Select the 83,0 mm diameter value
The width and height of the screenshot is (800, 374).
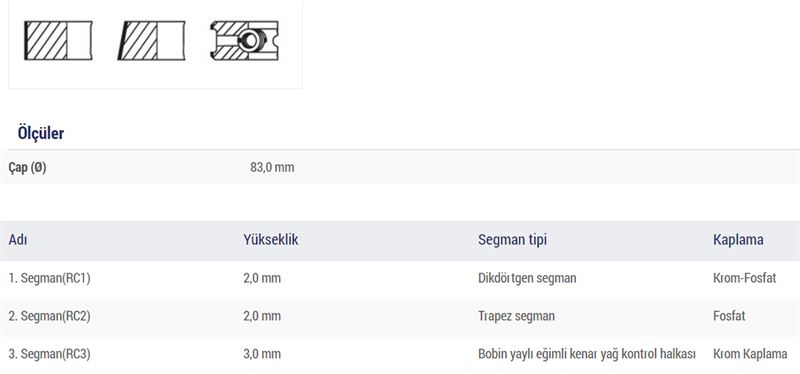[272, 167]
